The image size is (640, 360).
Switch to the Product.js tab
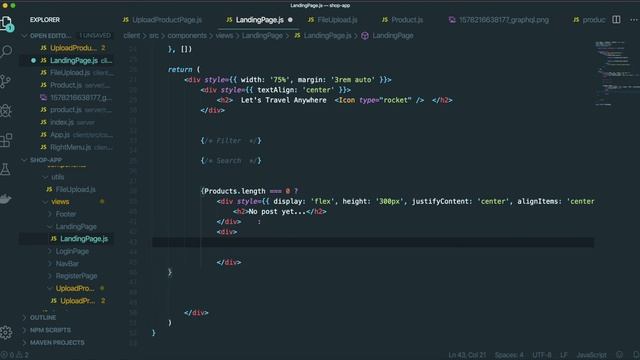tap(402, 20)
